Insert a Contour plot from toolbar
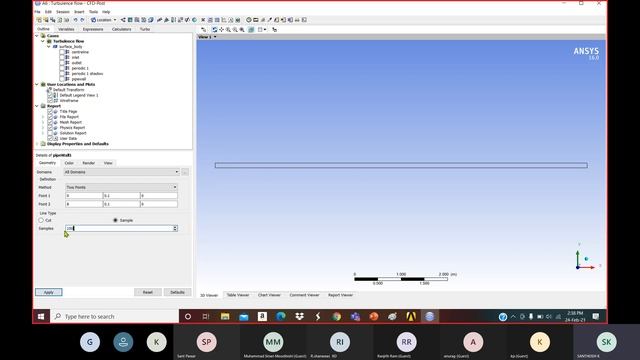Image resolution: width=640 pixels, height=360 pixels. tap(130, 20)
